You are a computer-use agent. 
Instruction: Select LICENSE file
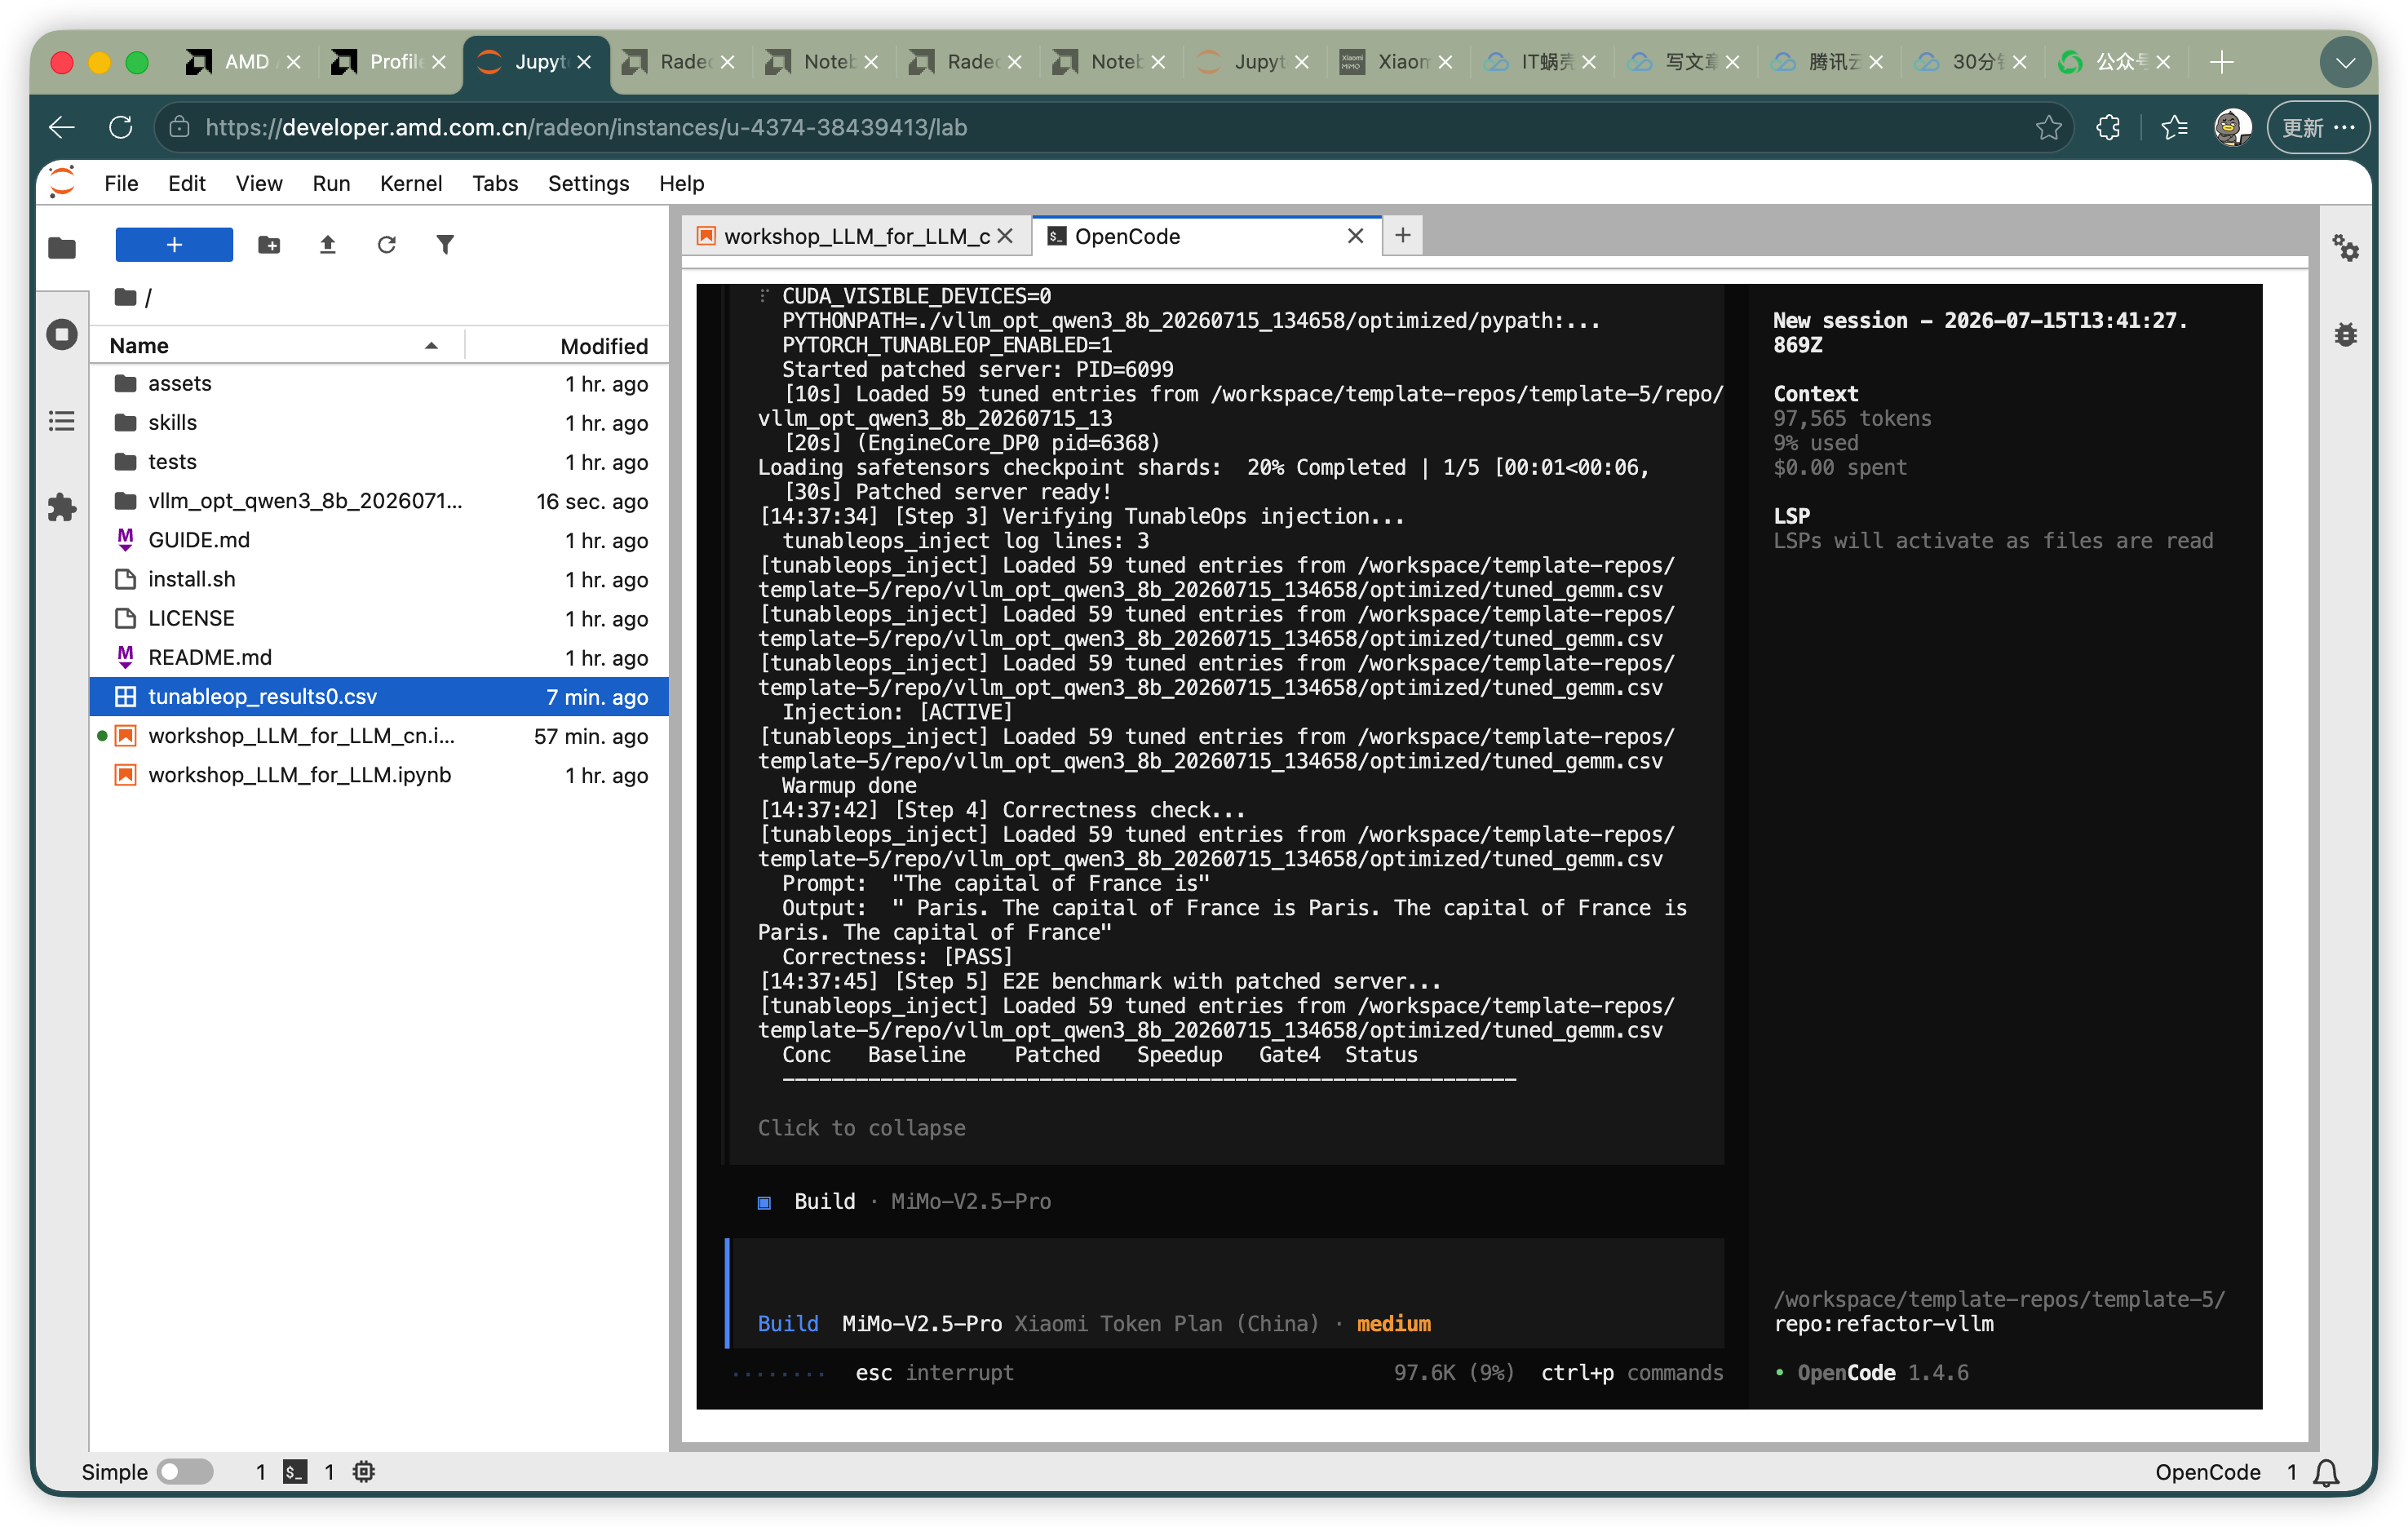coord(379,618)
